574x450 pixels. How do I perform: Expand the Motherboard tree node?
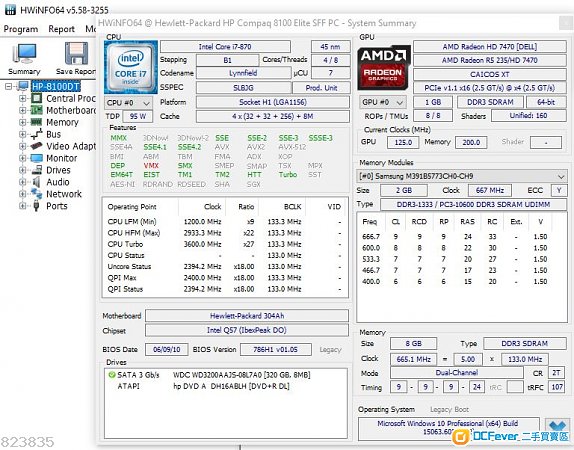point(22,110)
